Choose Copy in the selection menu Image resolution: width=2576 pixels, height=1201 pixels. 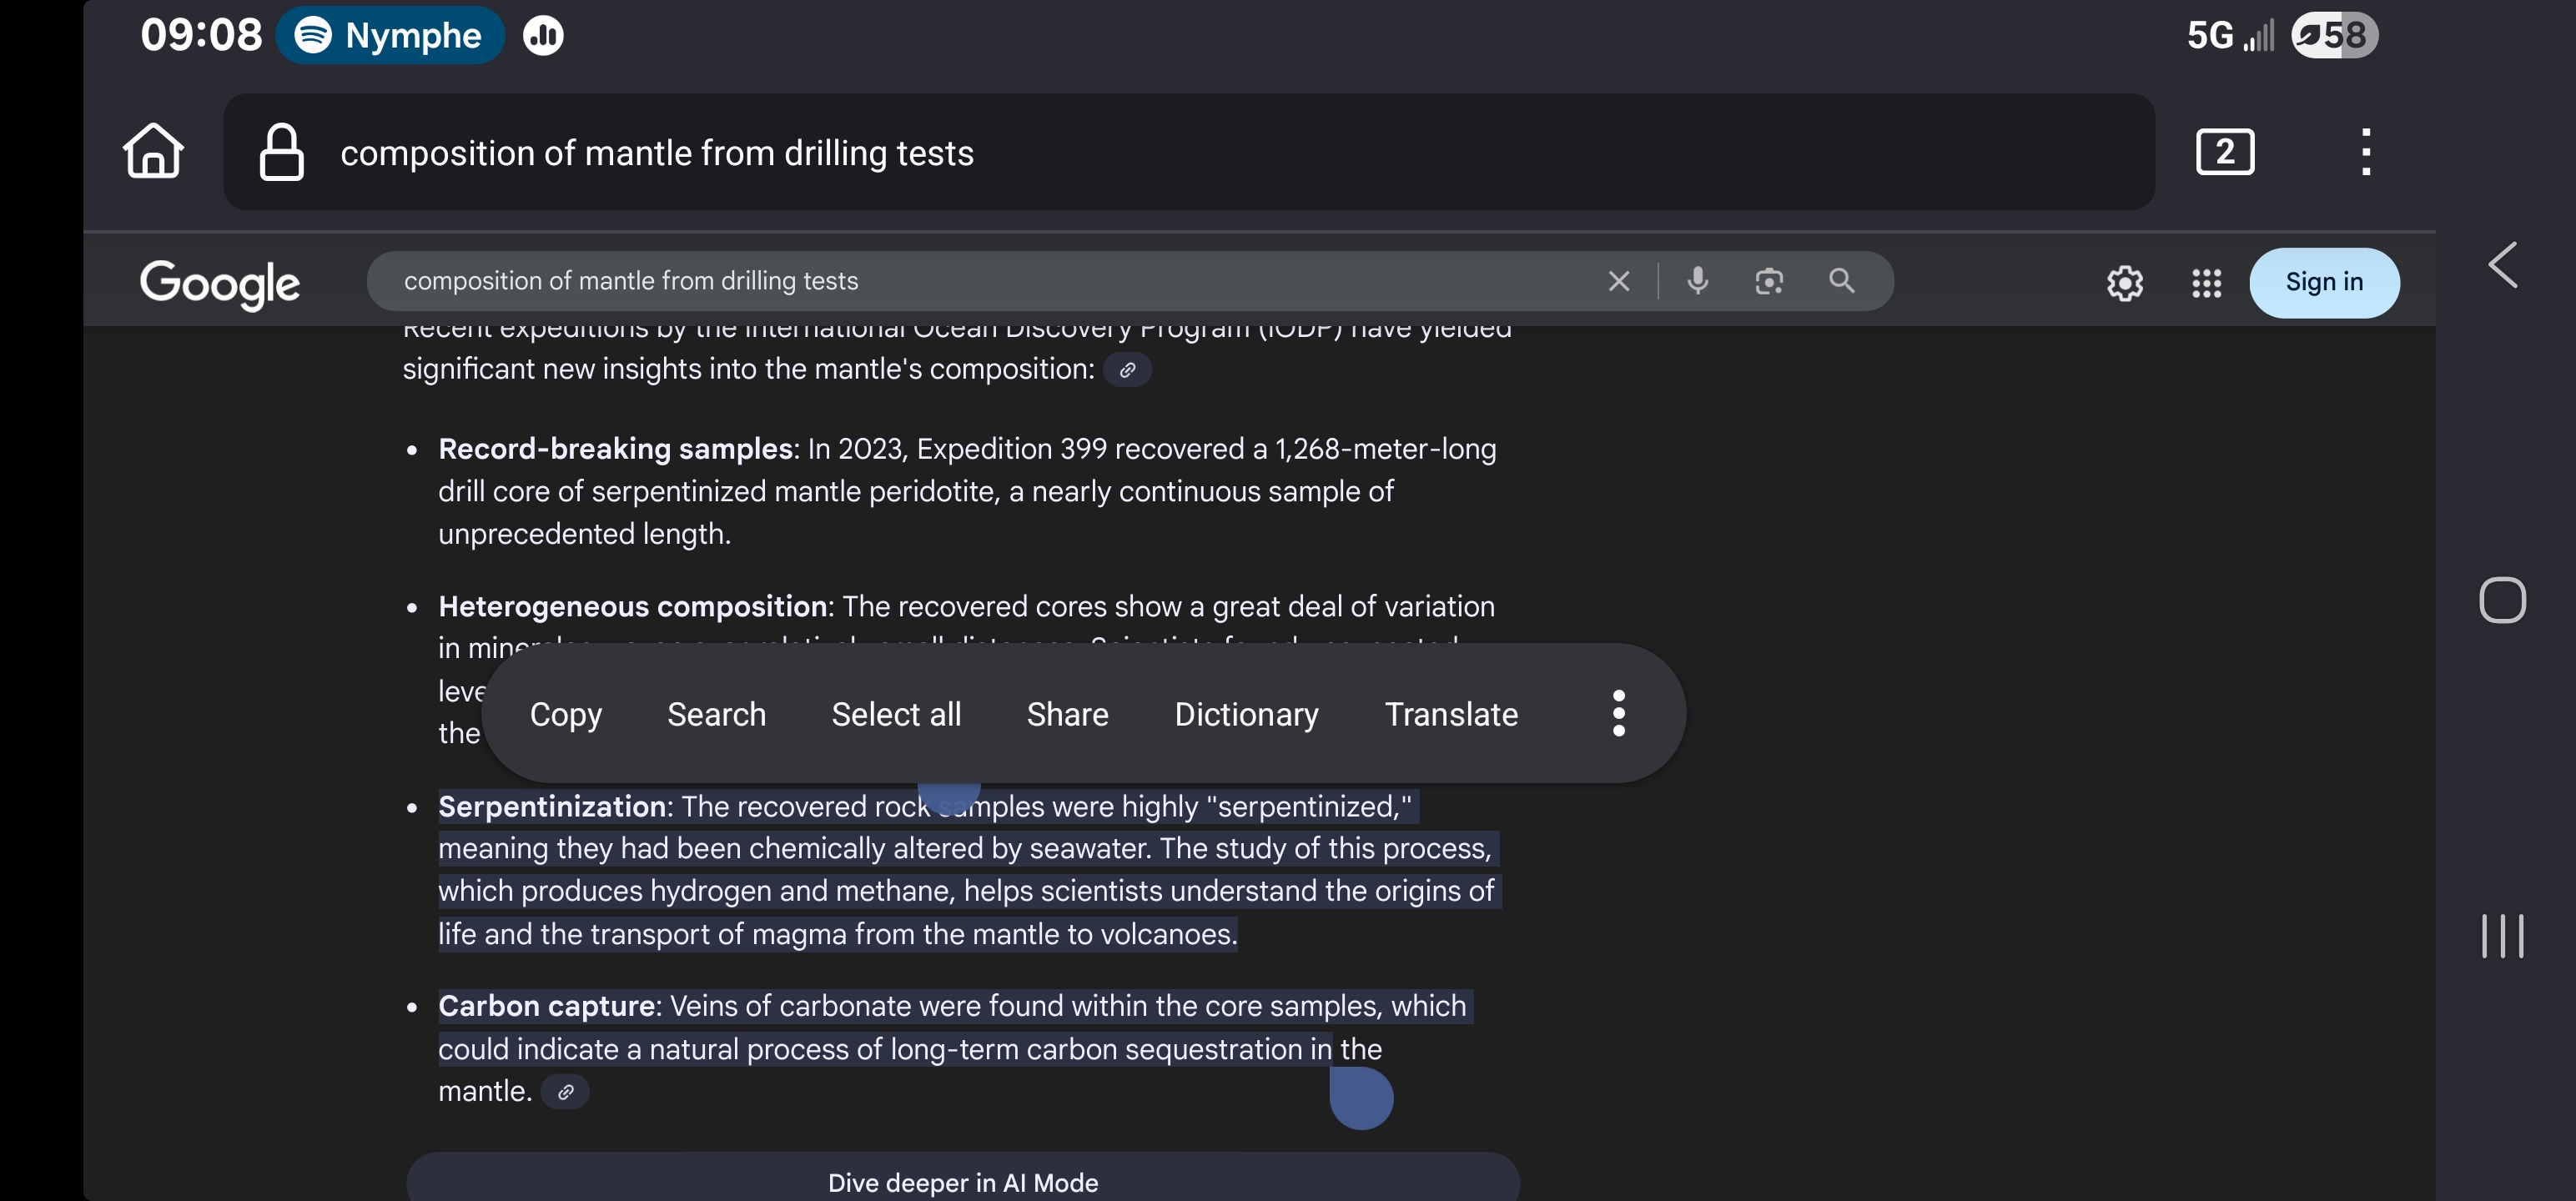(x=566, y=714)
